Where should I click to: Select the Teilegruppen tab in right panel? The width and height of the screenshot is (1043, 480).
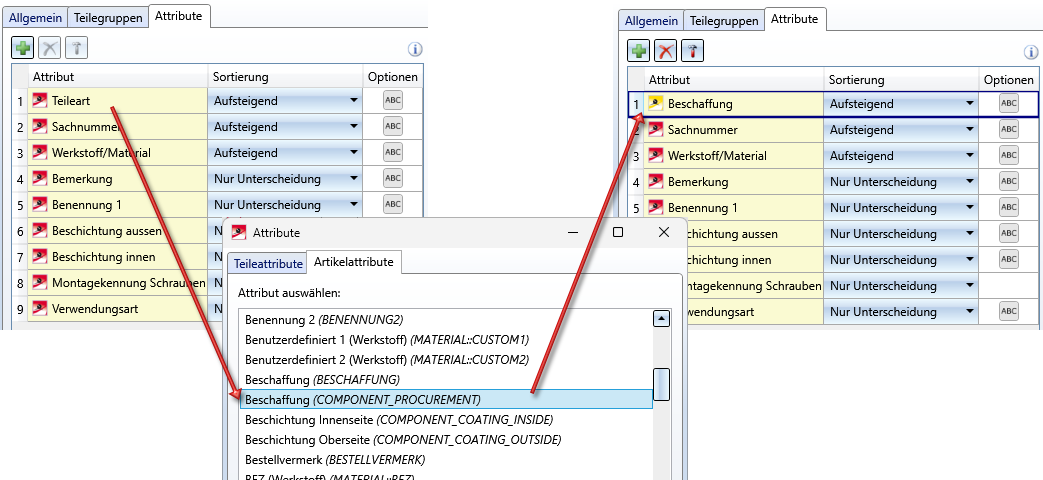(724, 21)
